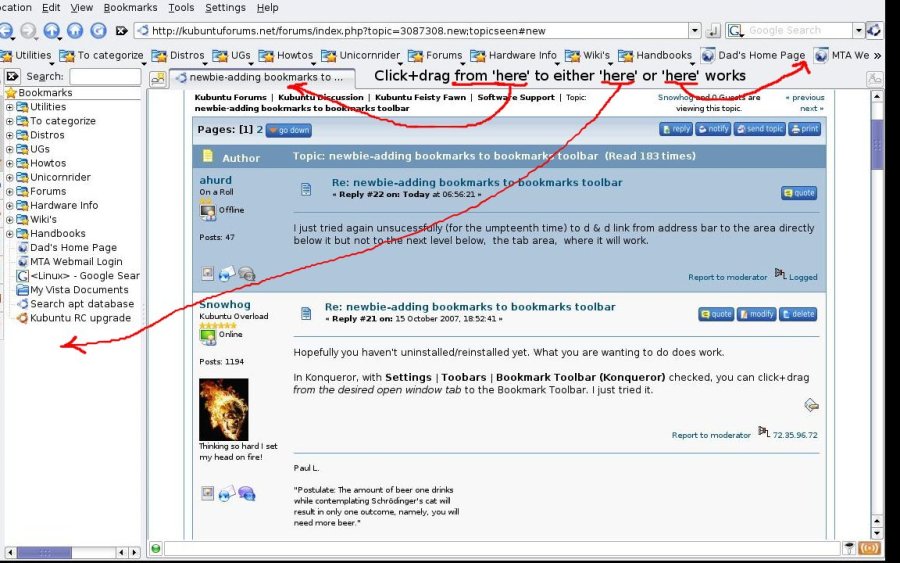Expand the Handbooks folder in sidebar
This screenshot has height=563, width=900.
coord(9,234)
